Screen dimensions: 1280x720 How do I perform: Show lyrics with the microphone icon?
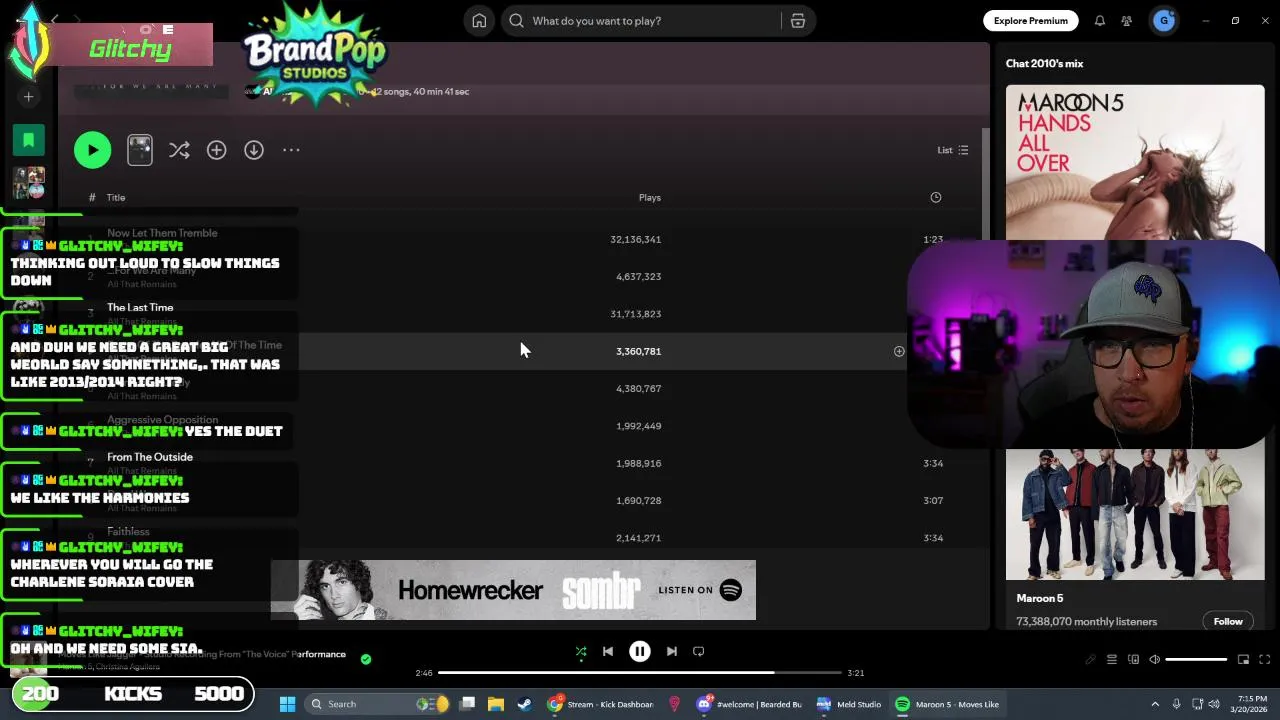(1090, 660)
